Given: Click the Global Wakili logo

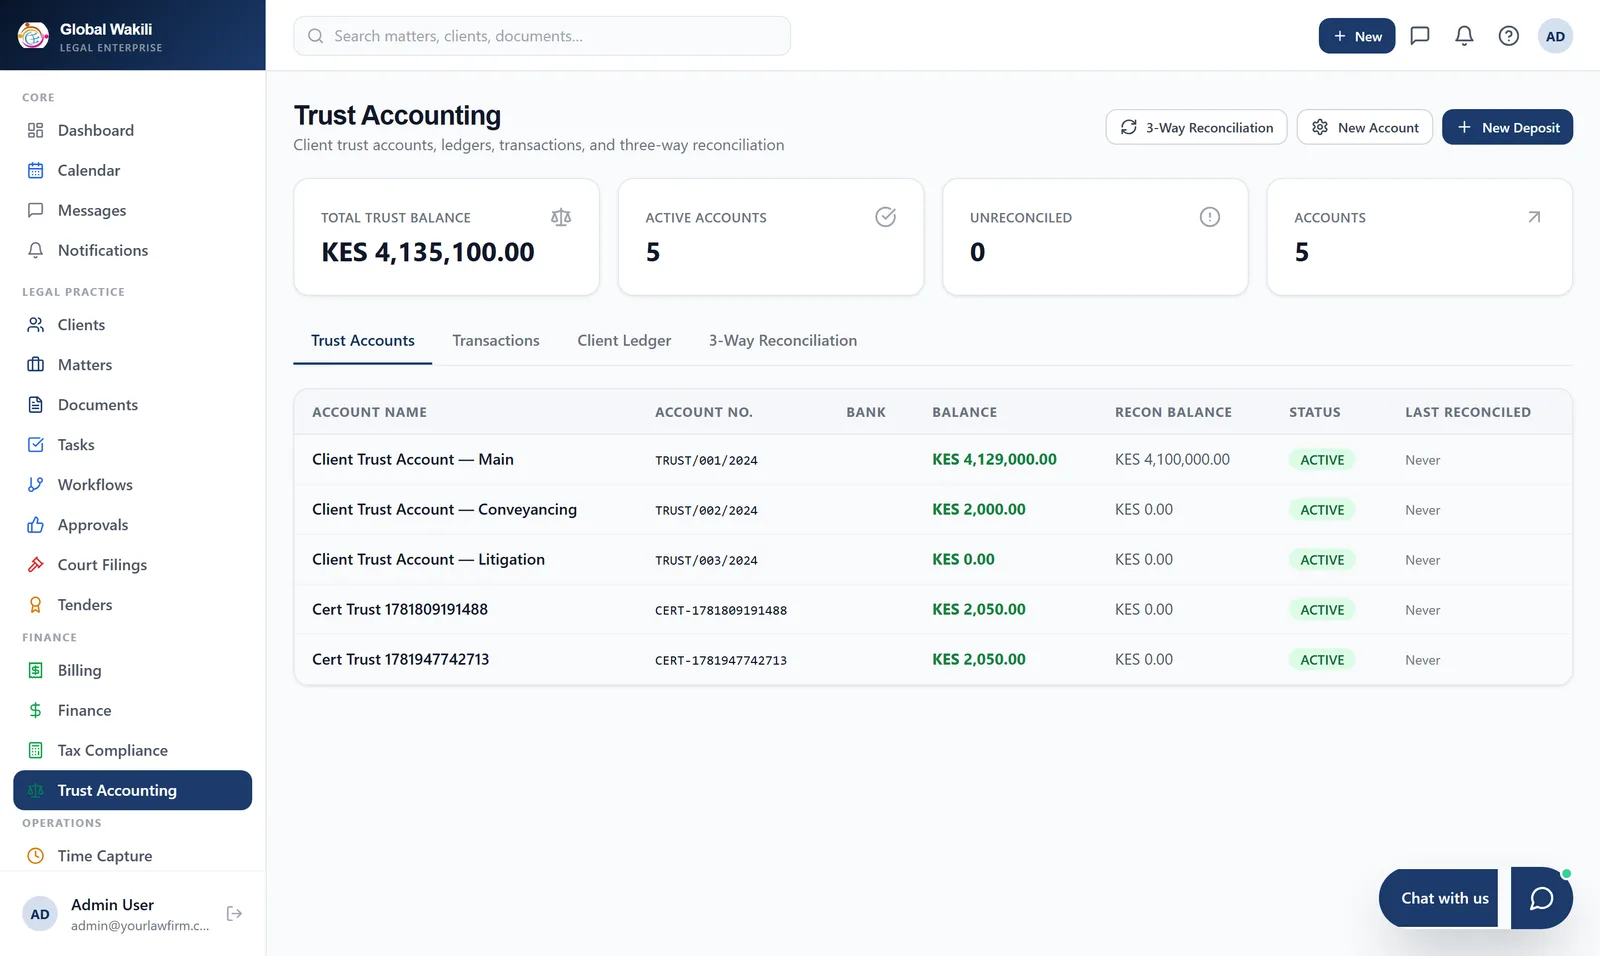Looking at the screenshot, I should [x=33, y=36].
